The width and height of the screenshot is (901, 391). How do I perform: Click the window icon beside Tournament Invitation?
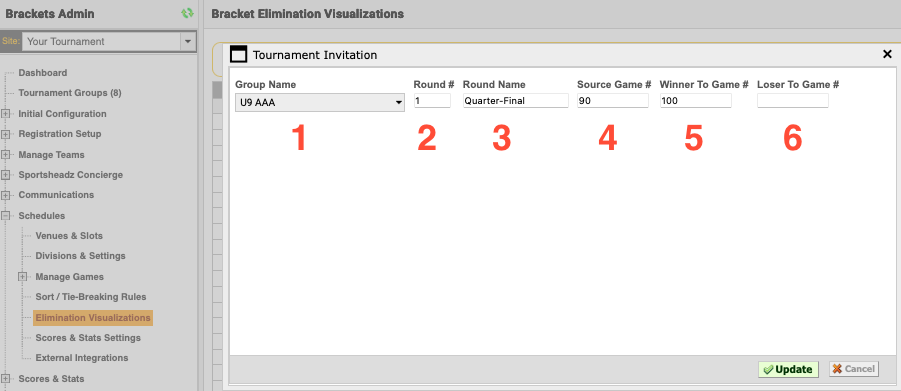pyautogui.click(x=238, y=55)
